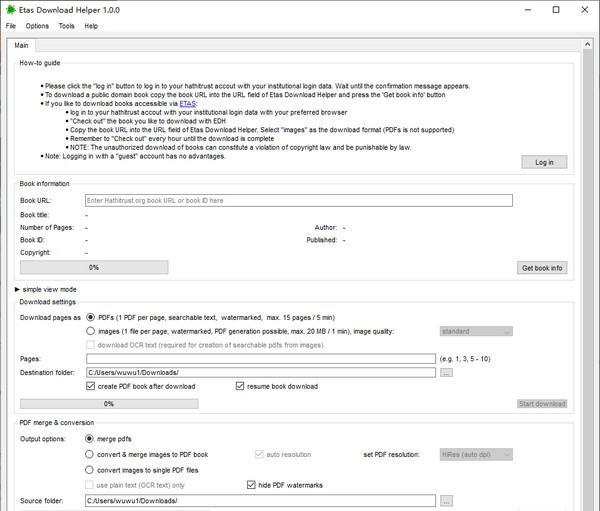Browse for destination folder with ... button
The height and width of the screenshot is (511, 600).
pos(447,372)
